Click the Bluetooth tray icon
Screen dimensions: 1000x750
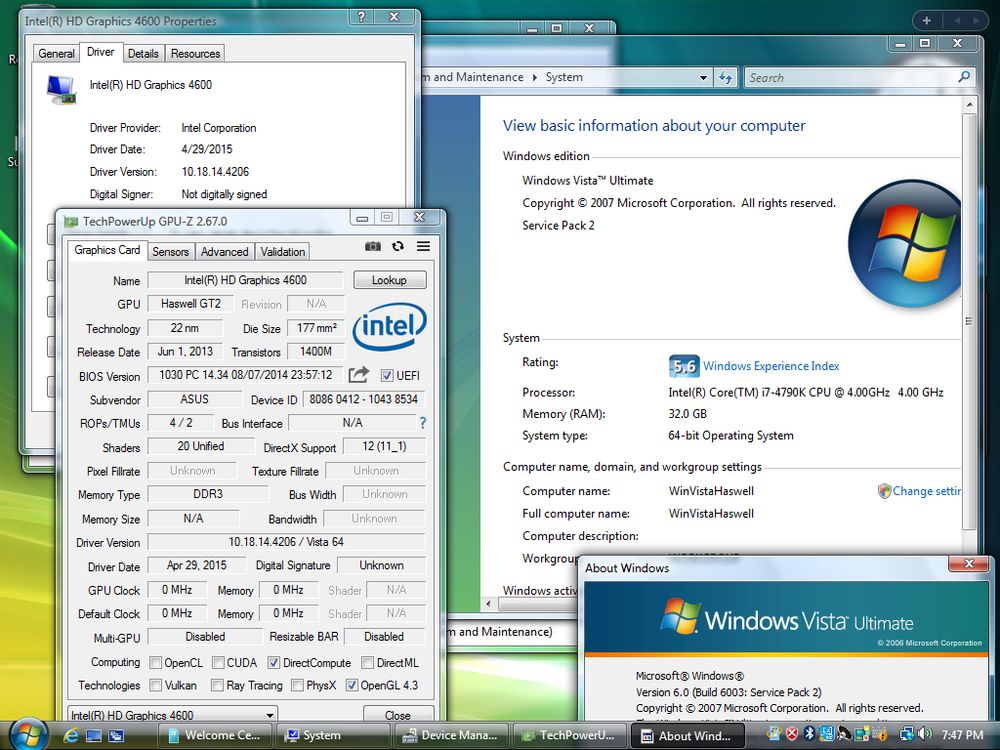[809, 733]
